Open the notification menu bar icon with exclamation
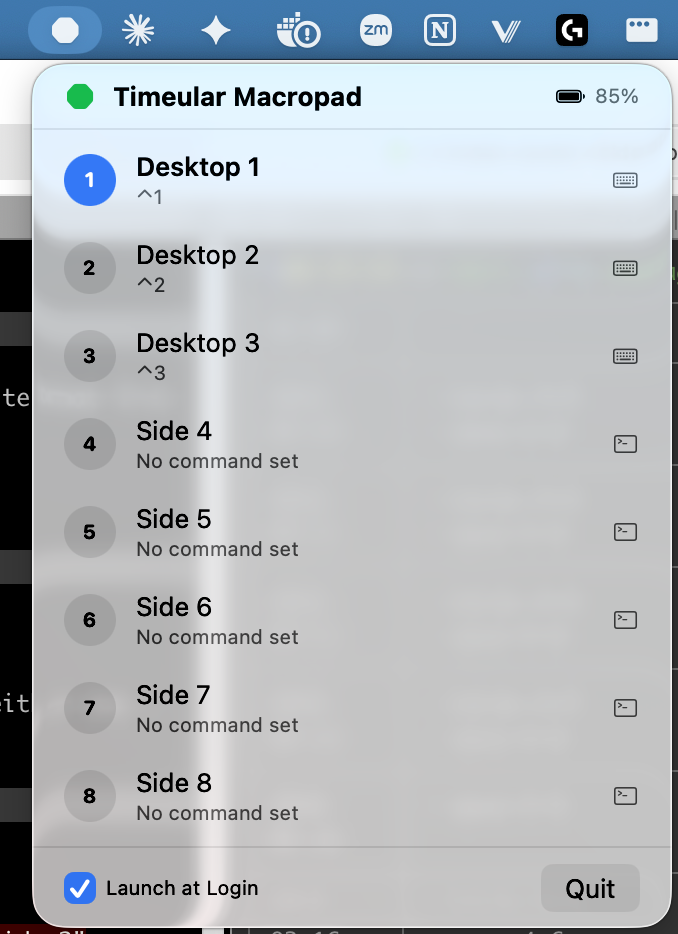The height and width of the screenshot is (934, 678). click(300, 30)
